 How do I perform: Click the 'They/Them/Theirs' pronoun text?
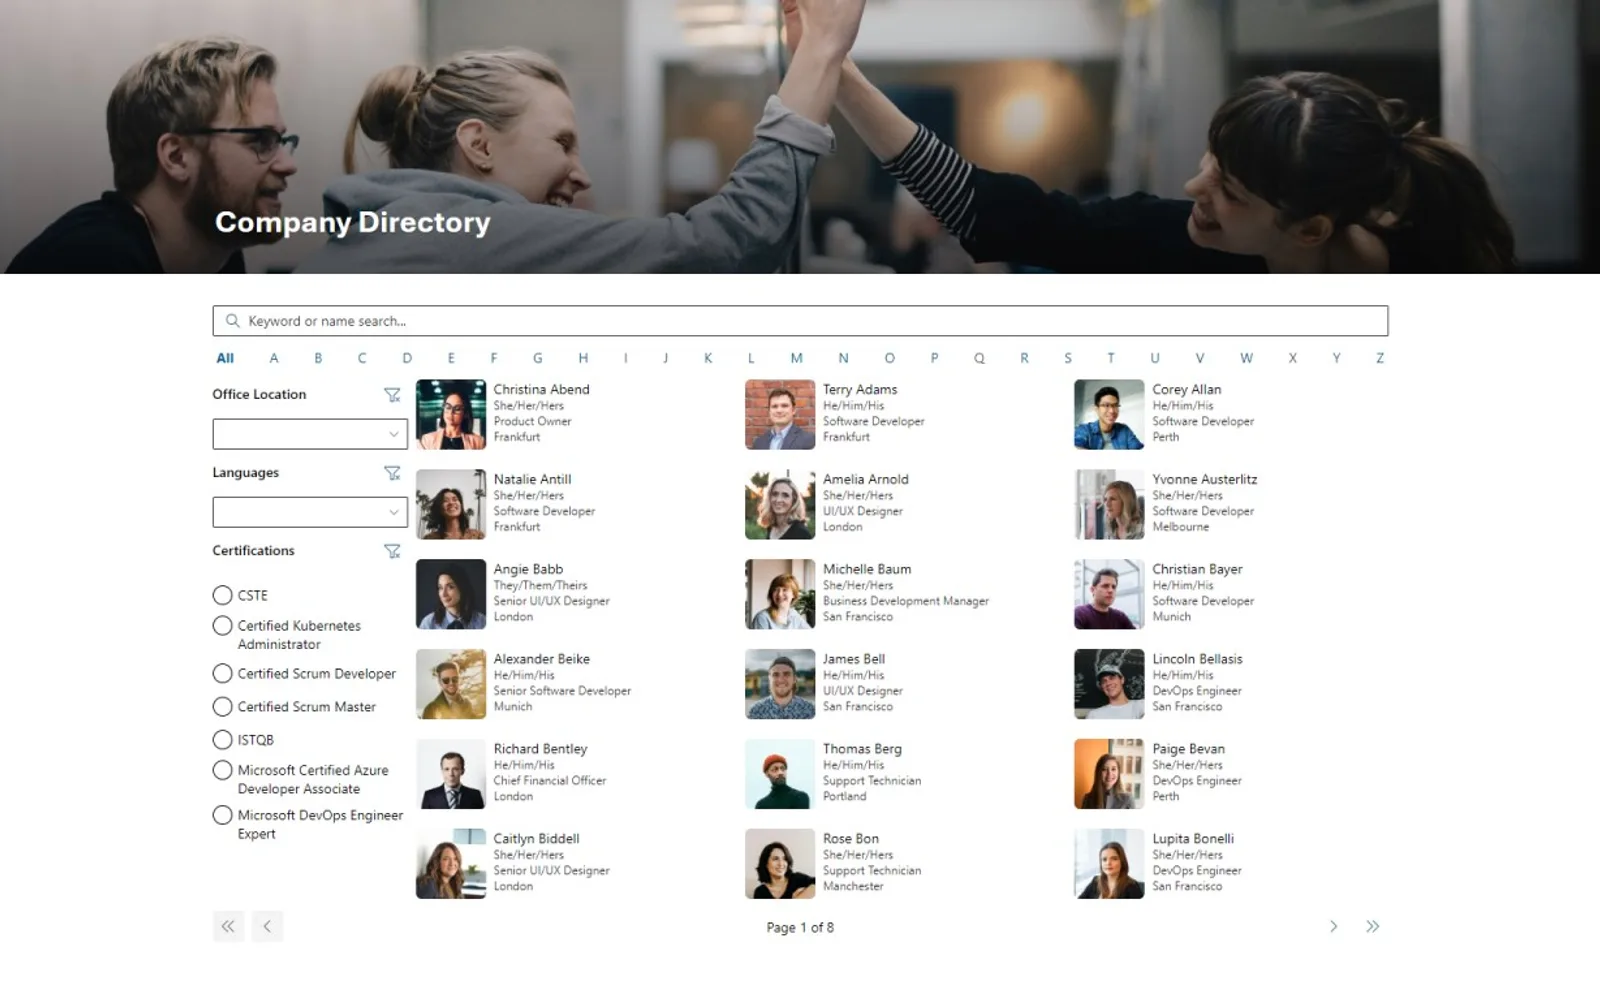coord(540,585)
